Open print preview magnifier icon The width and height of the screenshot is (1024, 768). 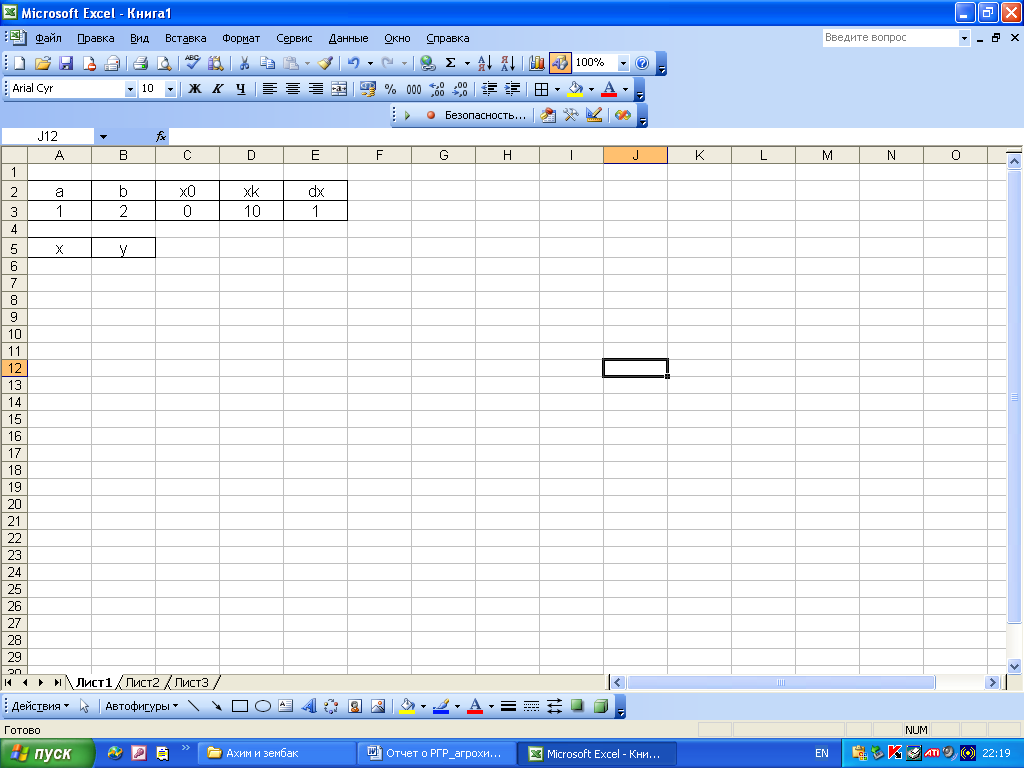click(x=163, y=63)
